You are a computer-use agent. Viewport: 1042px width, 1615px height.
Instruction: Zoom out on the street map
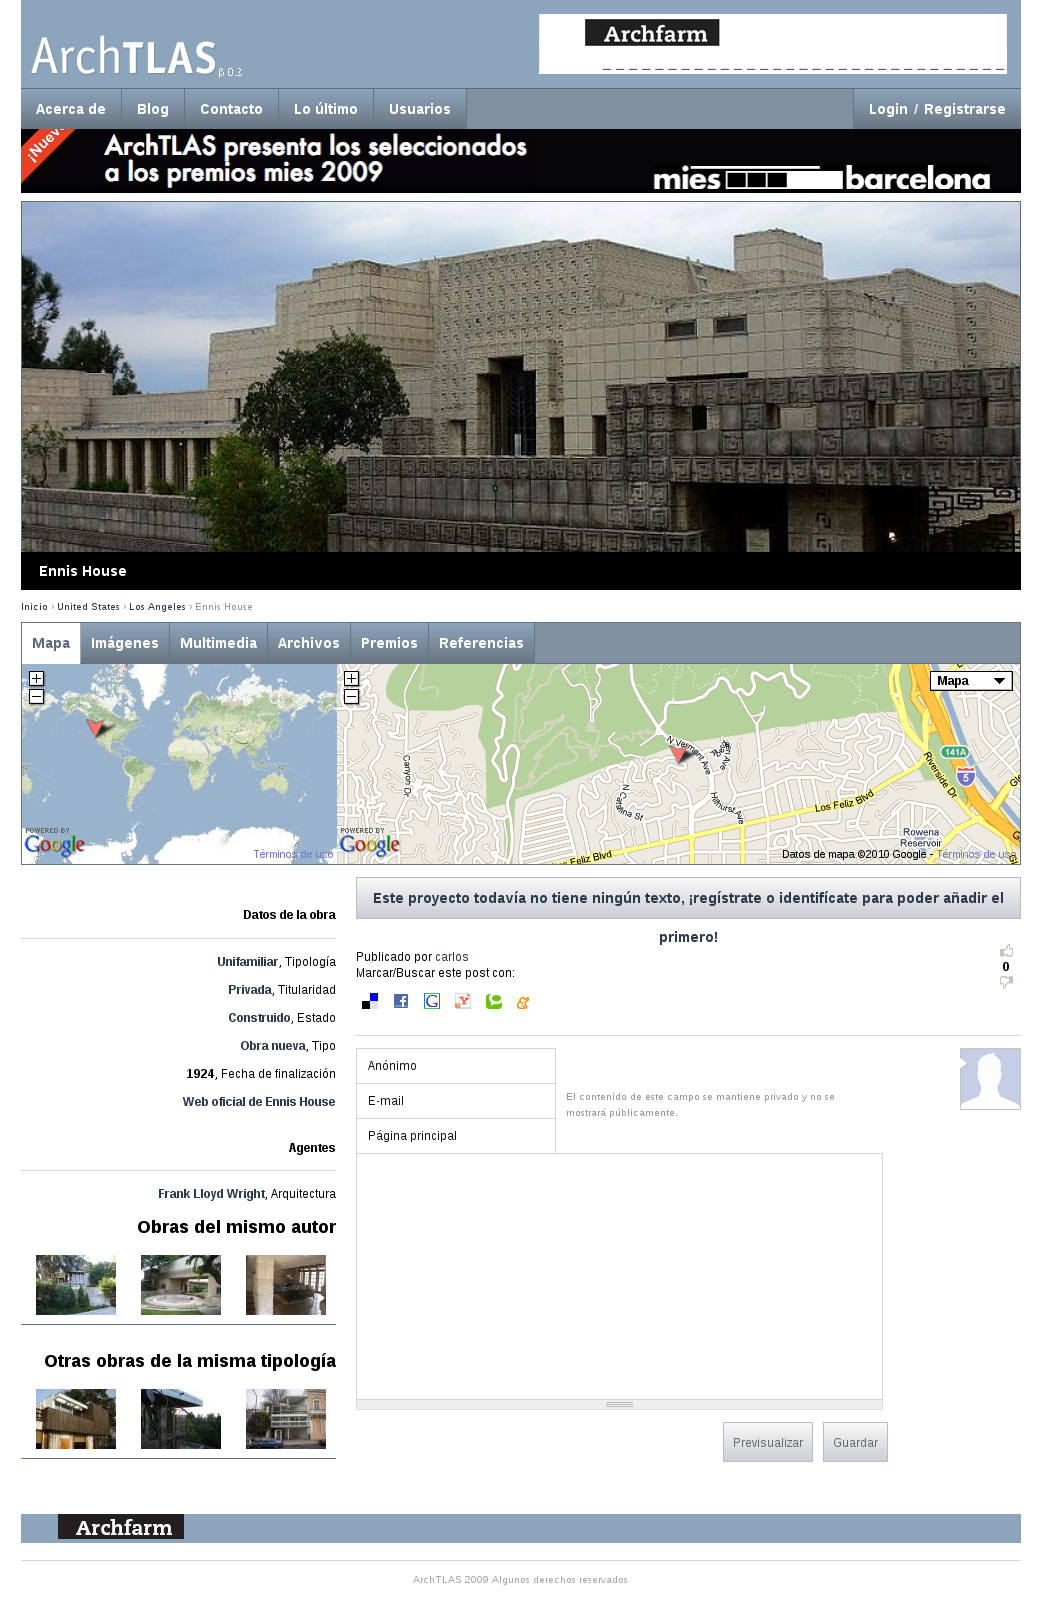pos(351,696)
